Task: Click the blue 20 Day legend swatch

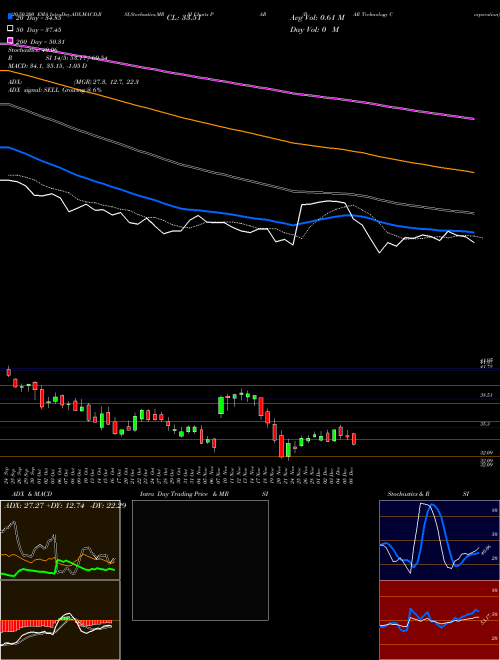Action: pos(10,17)
